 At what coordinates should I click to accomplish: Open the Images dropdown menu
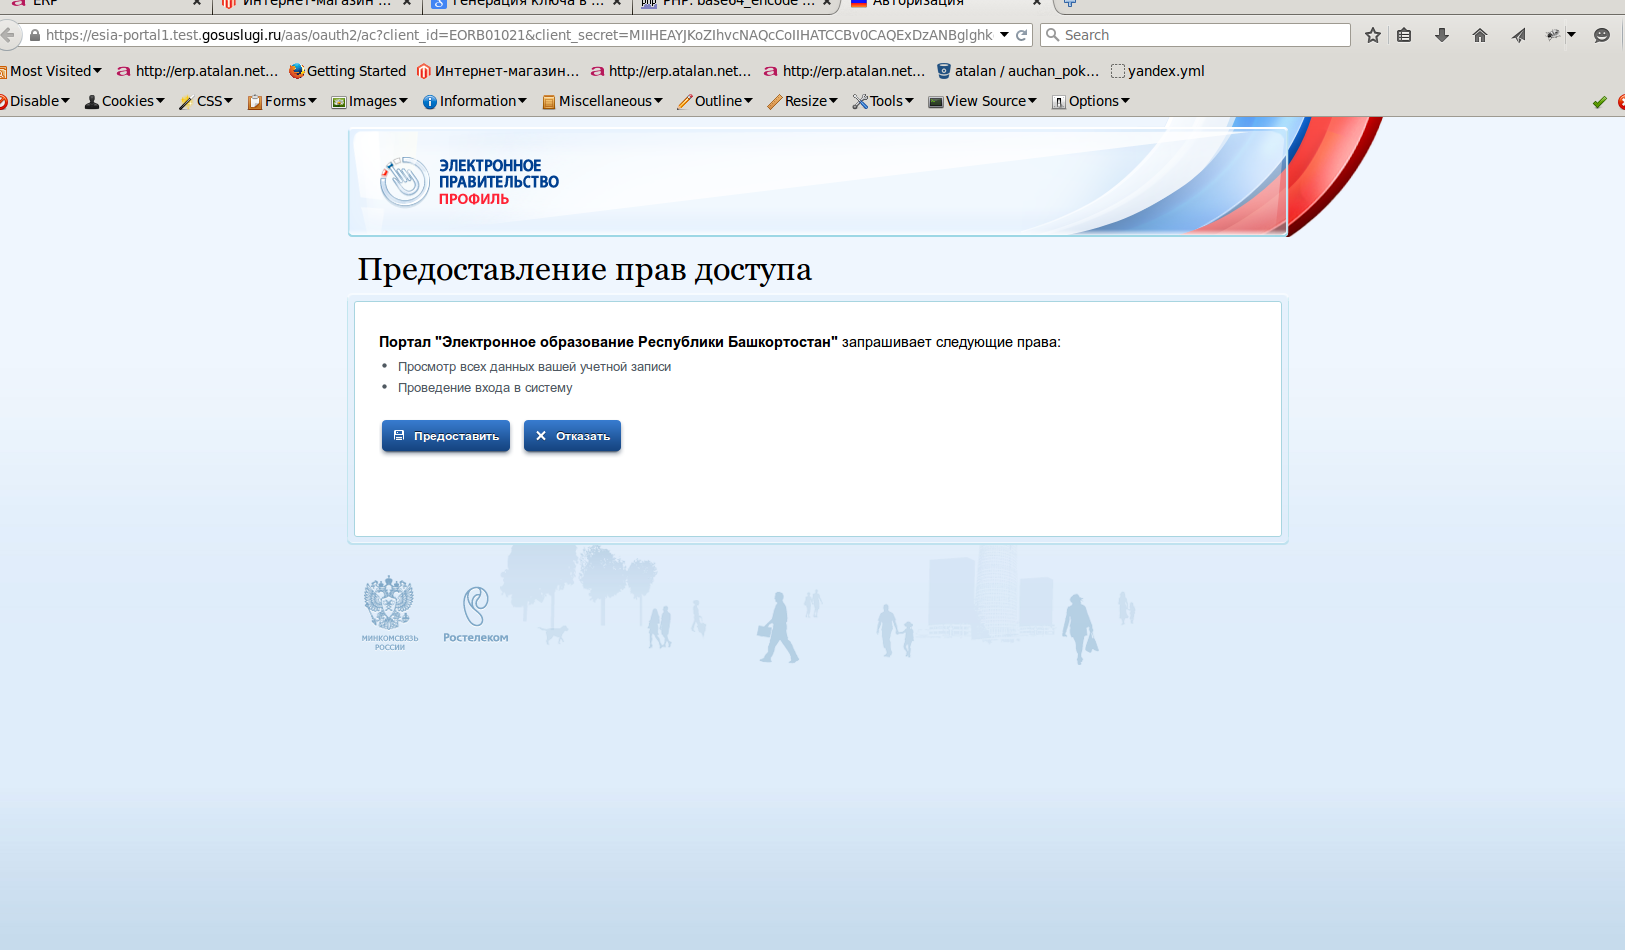(370, 101)
